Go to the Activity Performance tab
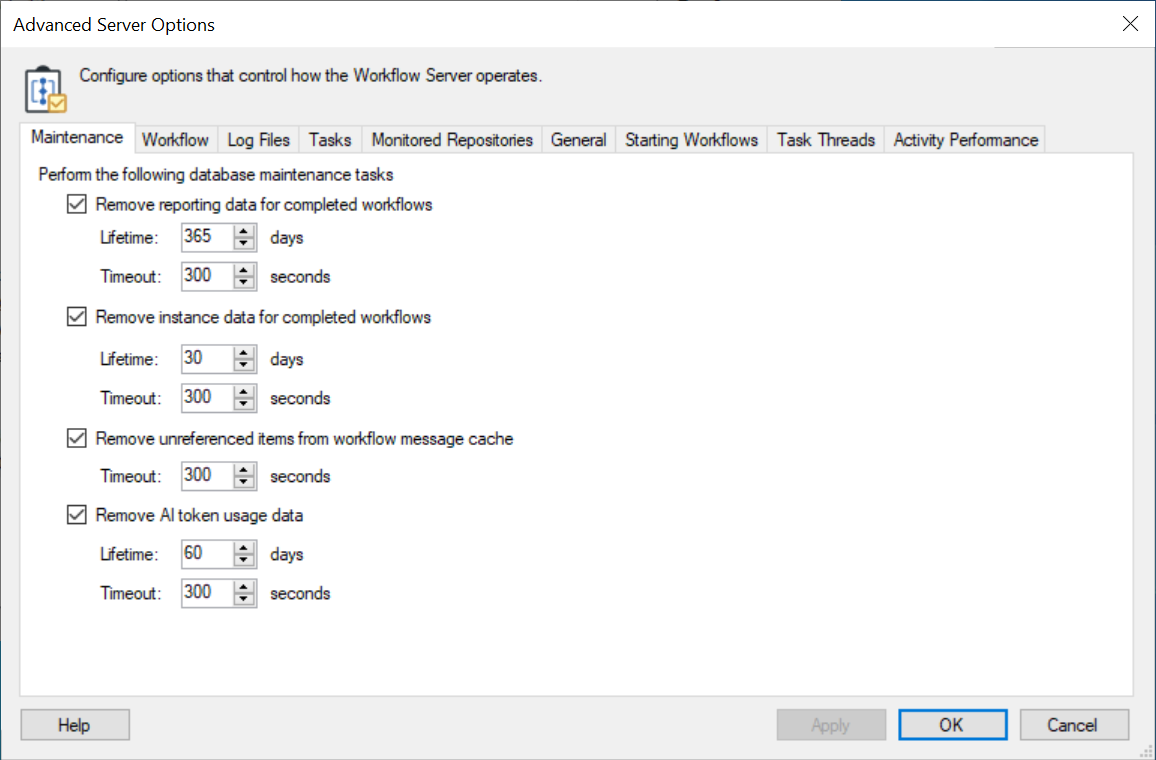1156x760 pixels. coord(965,140)
